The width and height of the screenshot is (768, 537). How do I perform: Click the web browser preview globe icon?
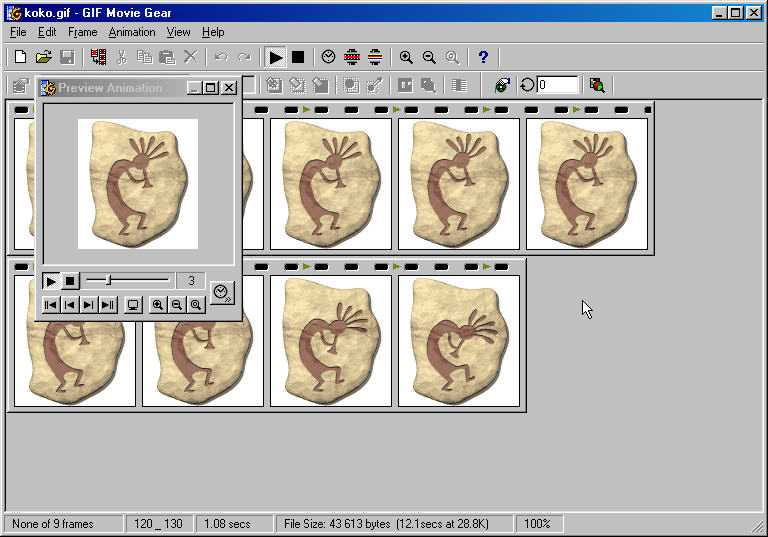click(502, 86)
